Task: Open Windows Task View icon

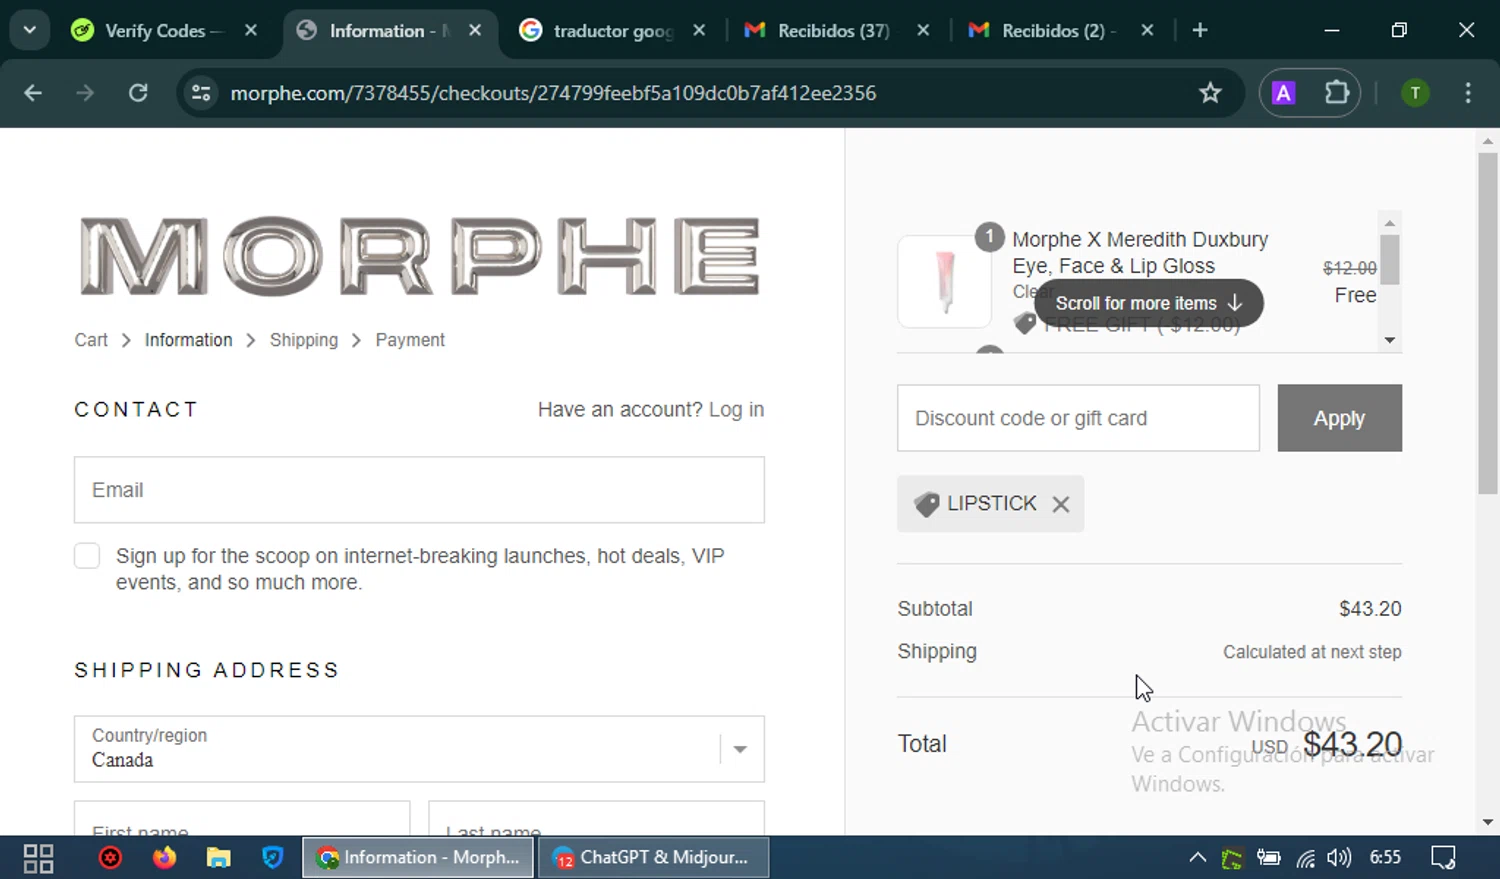Action: (38, 858)
